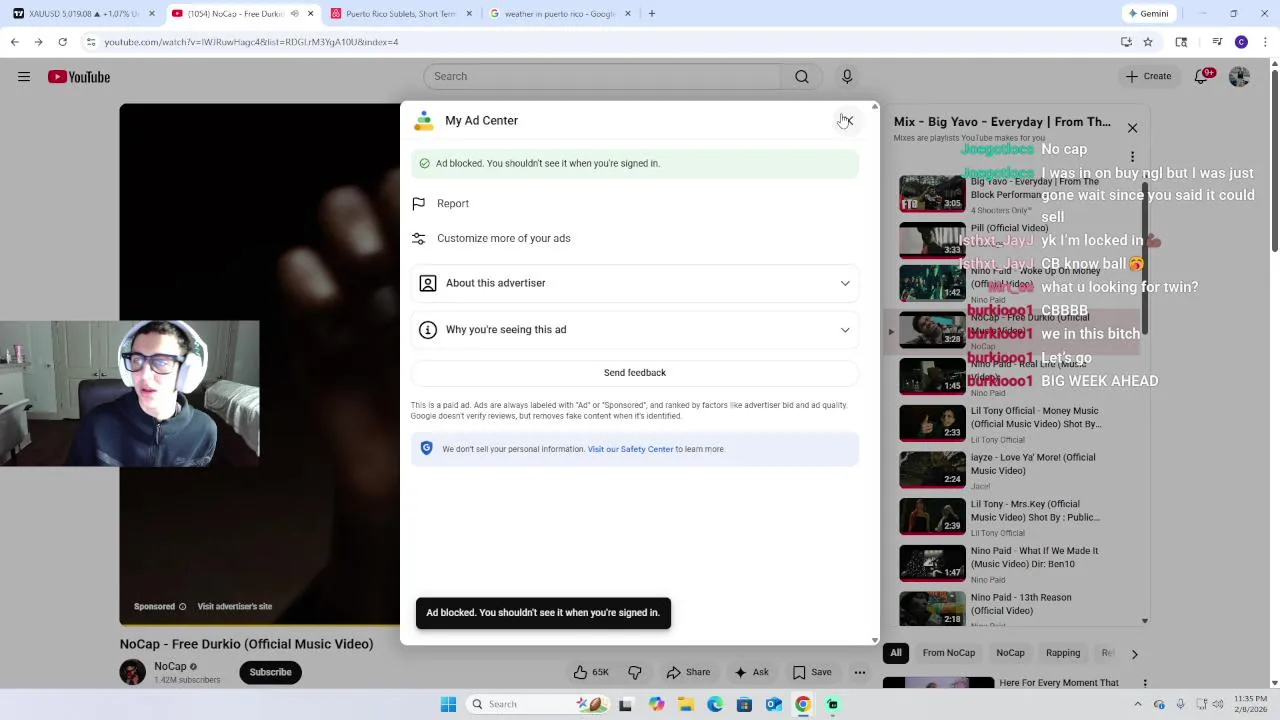Go to YouTube home via logo
This screenshot has height=720, width=1280.
click(x=79, y=77)
